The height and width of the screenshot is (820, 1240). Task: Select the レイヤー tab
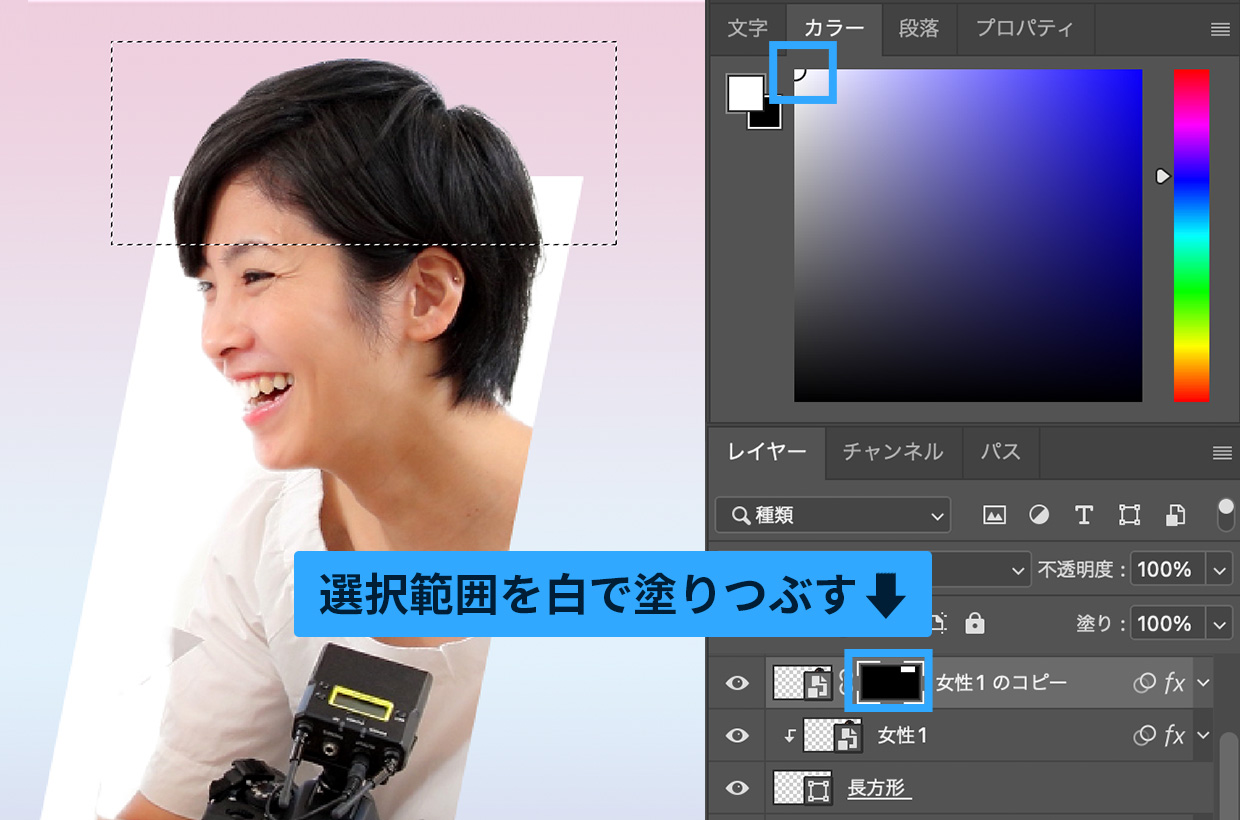767,452
